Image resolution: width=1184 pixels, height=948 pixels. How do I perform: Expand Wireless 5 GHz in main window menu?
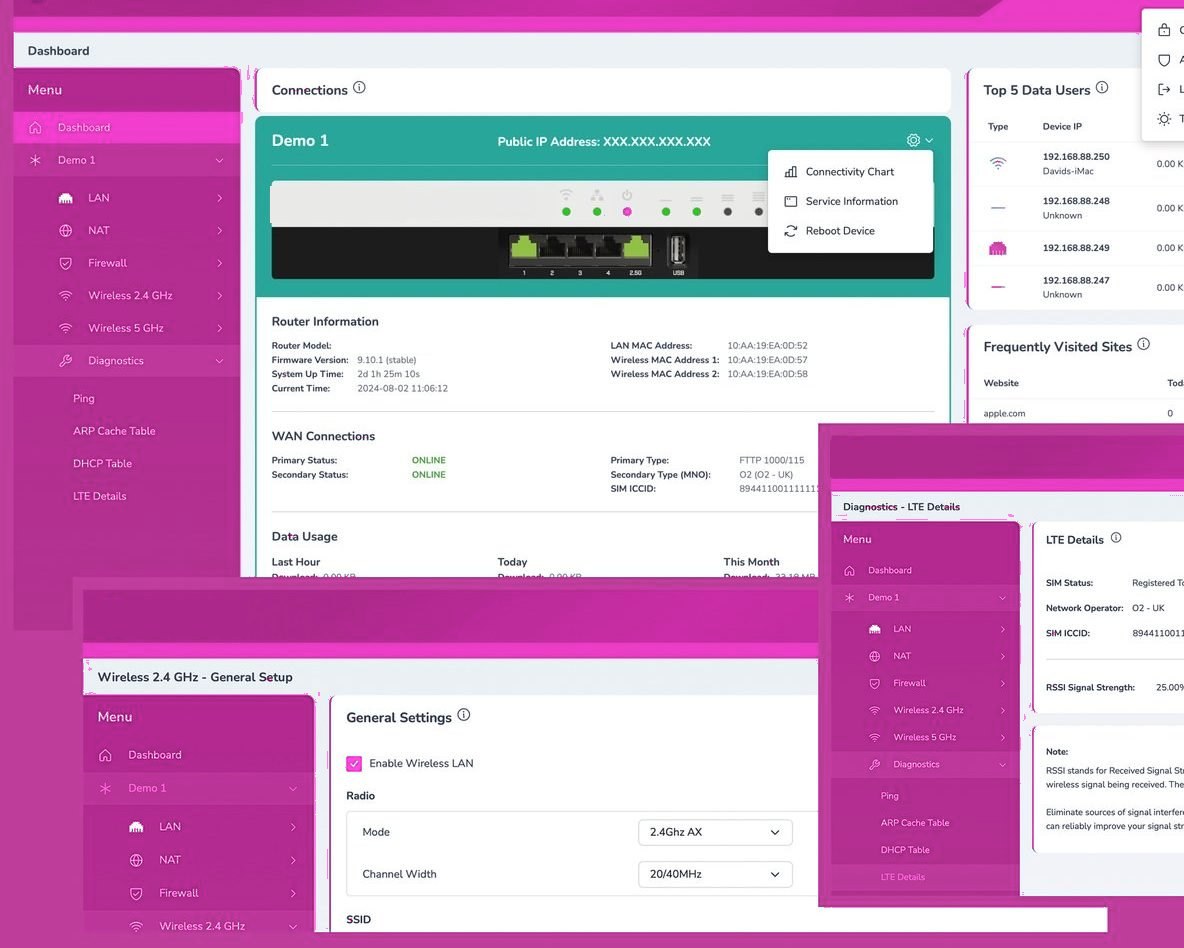coord(127,328)
